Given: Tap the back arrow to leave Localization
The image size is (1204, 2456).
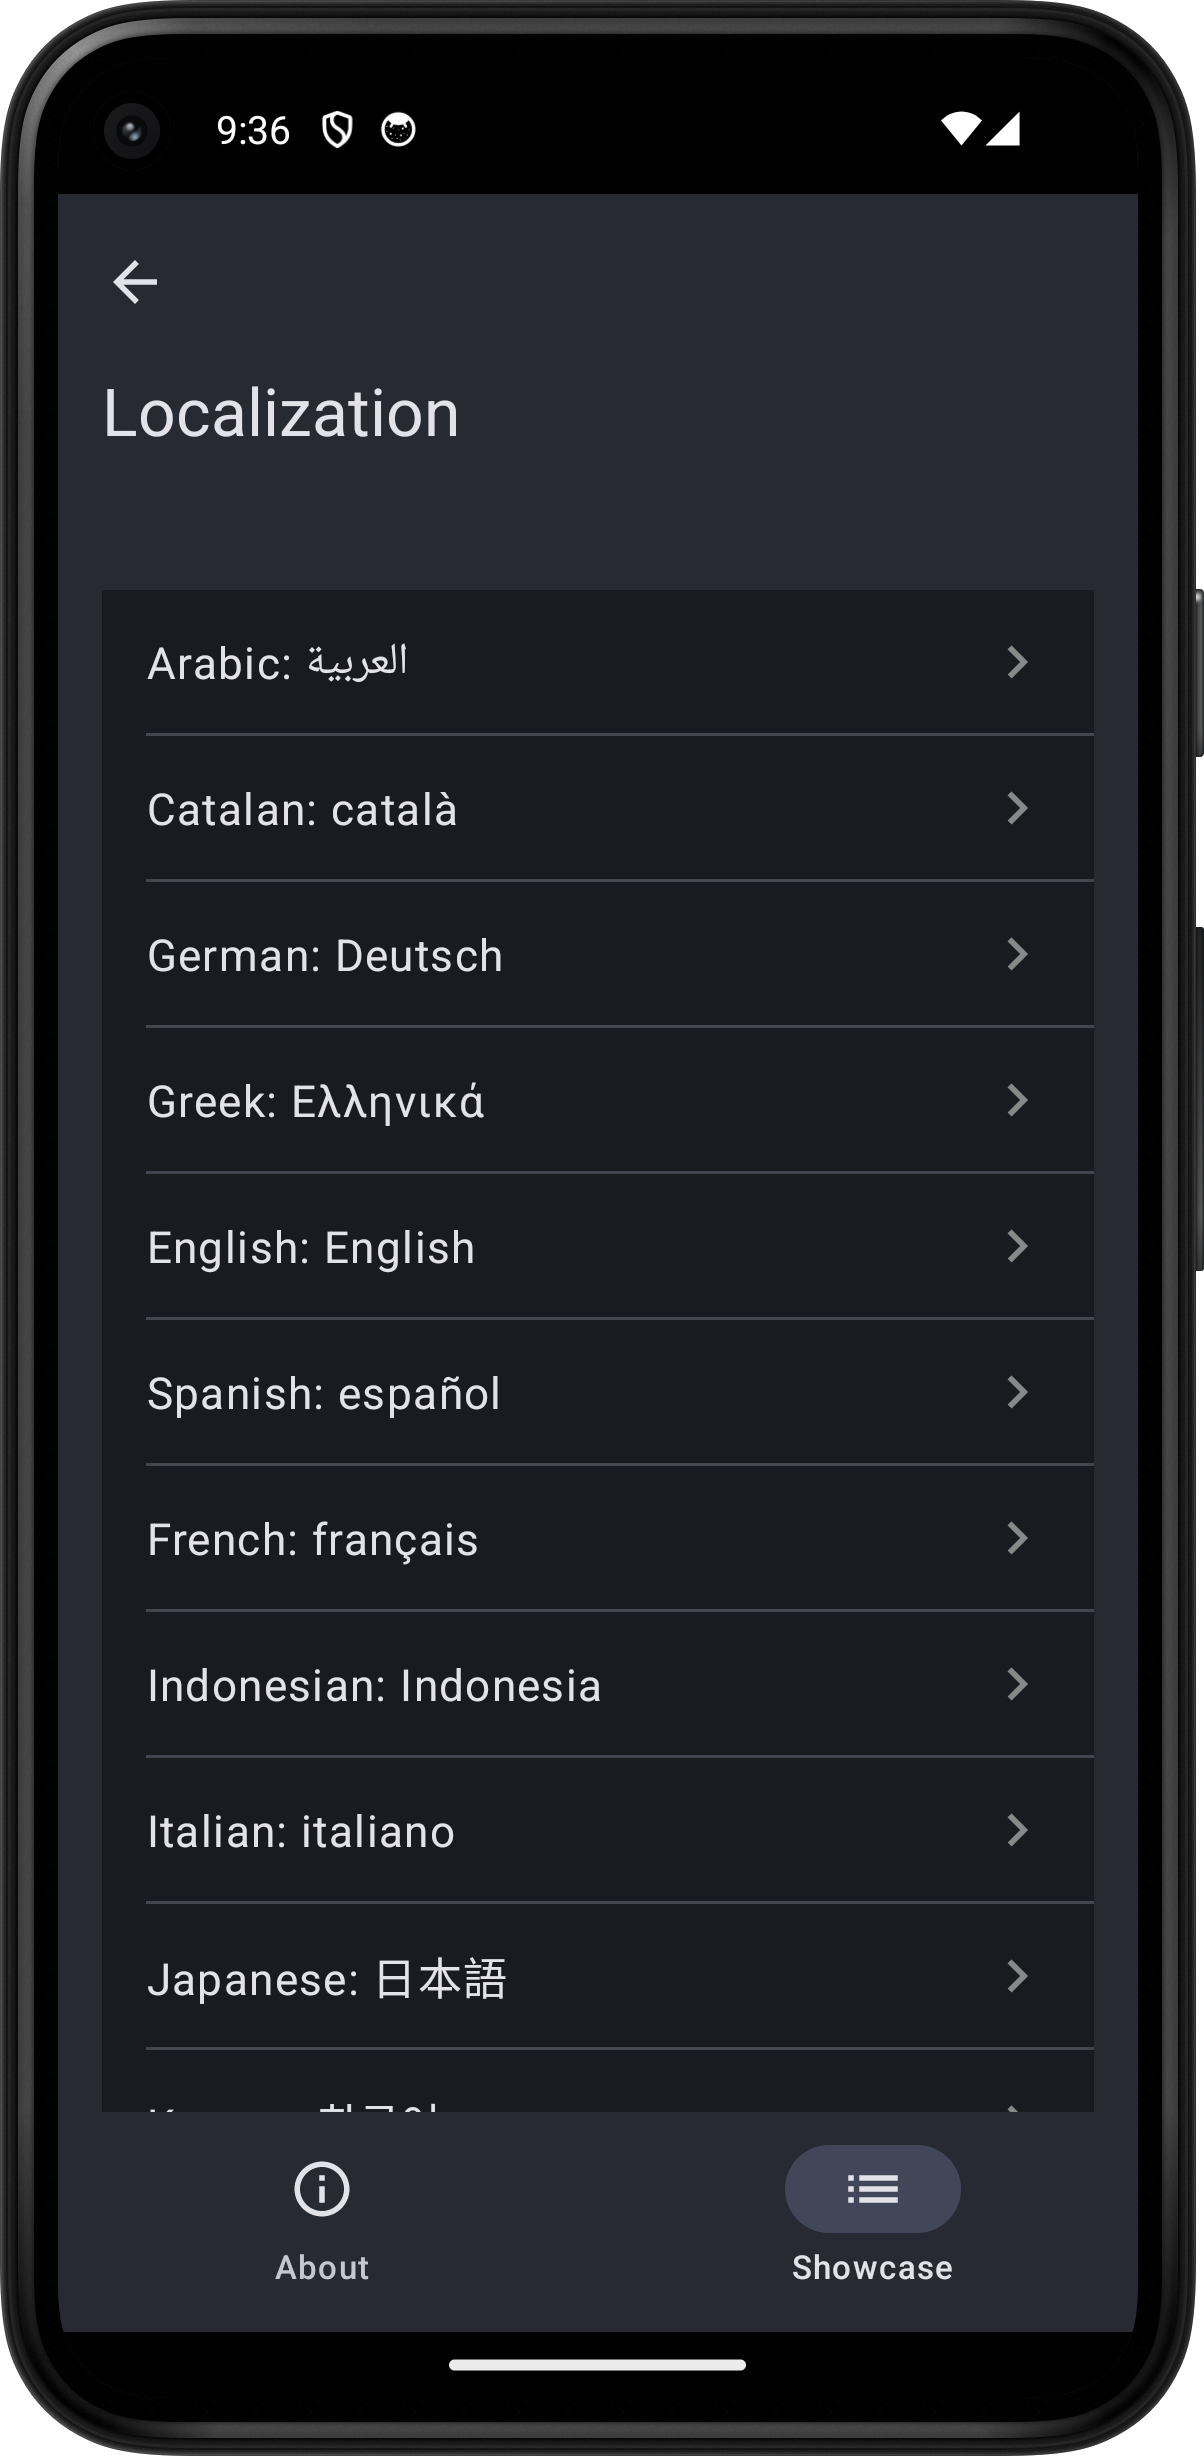Looking at the screenshot, I should point(135,281).
